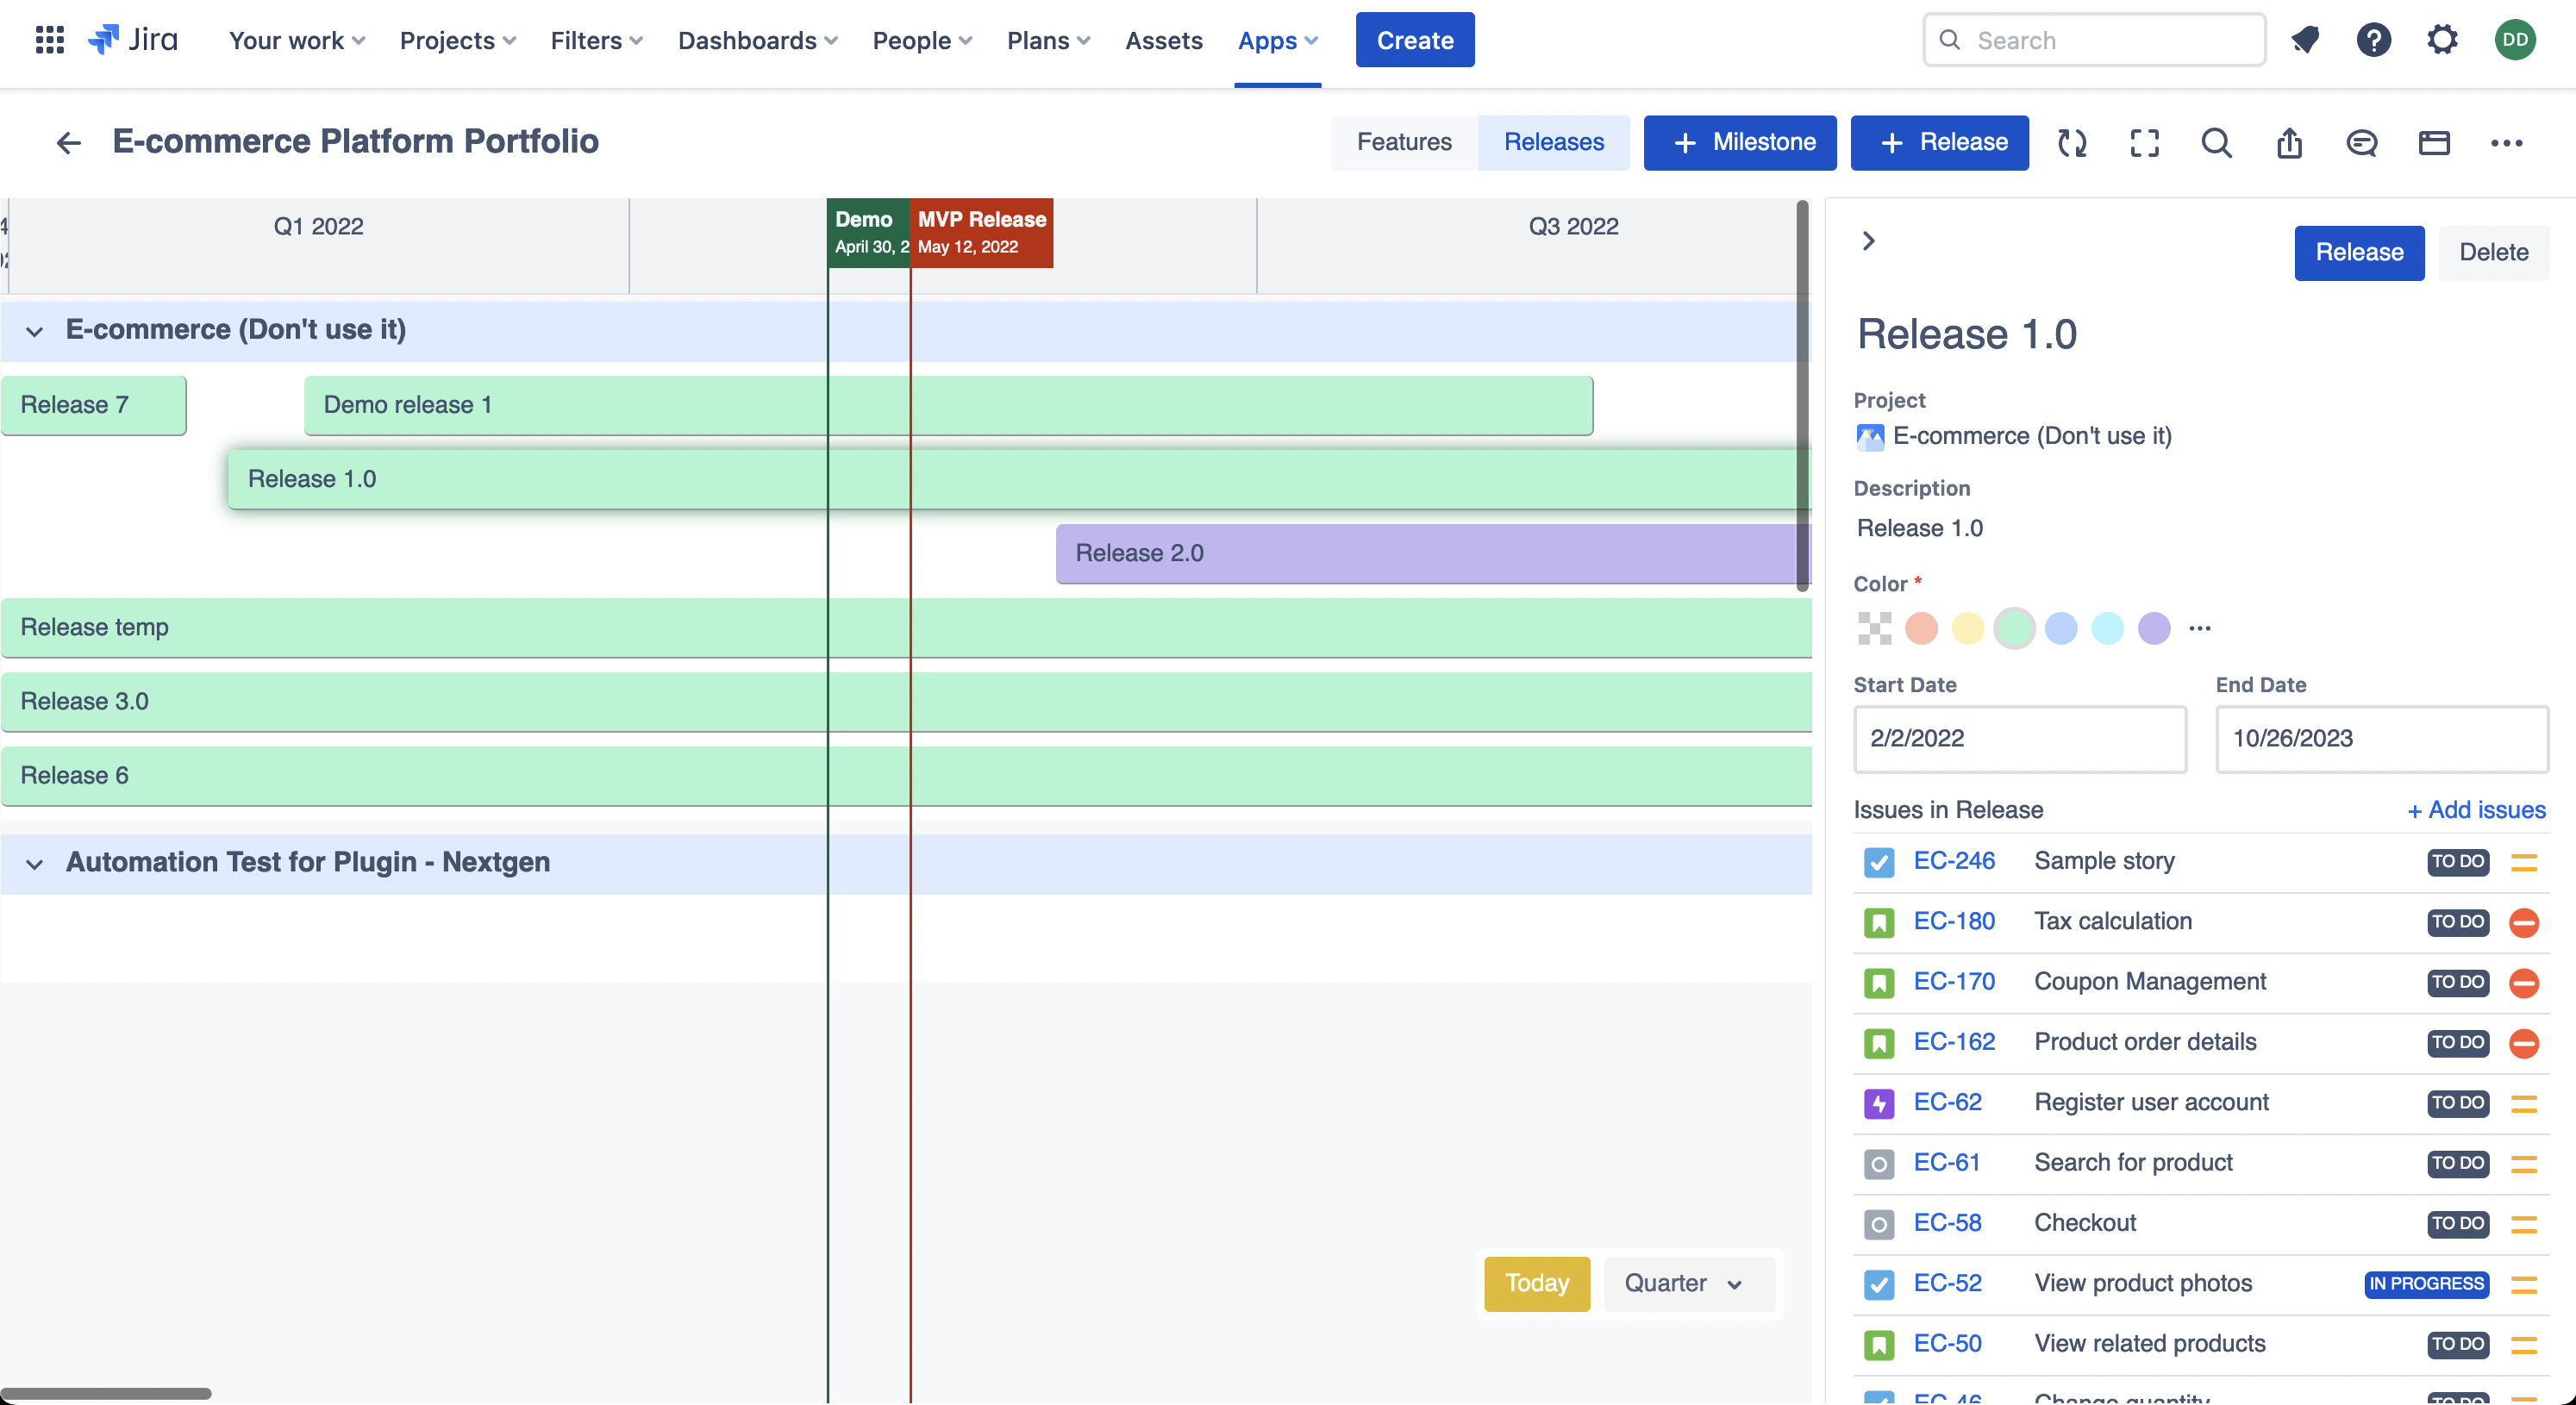The width and height of the screenshot is (2576, 1405).
Task: Open the comments speech-bubble icon
Action: click(x=2361, y=143)
